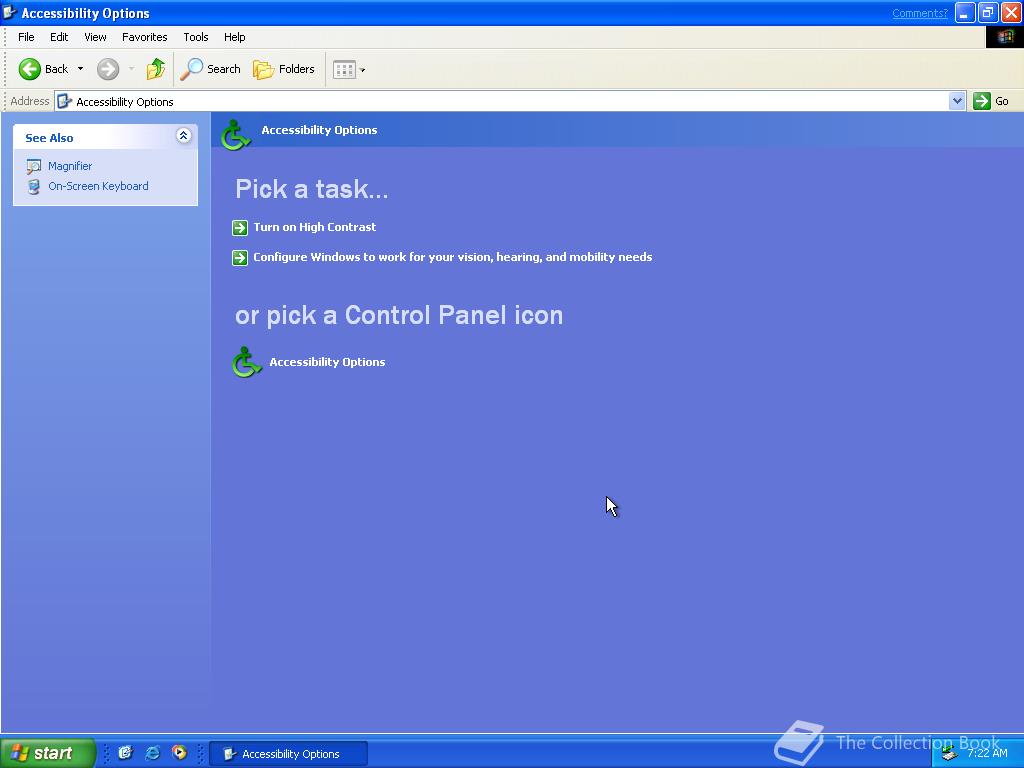Go up one folder level

[x=155, y=69]
